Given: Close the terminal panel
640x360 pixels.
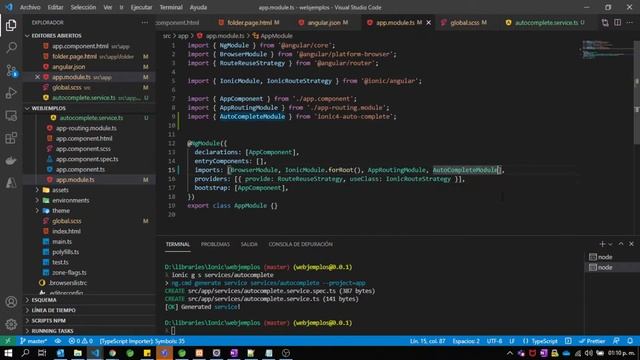Looking at the screenshot, I should [631, 244].
